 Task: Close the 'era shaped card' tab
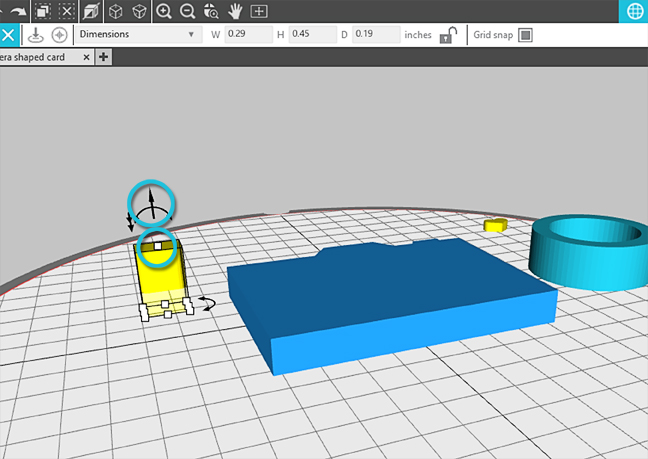(86, 57)
